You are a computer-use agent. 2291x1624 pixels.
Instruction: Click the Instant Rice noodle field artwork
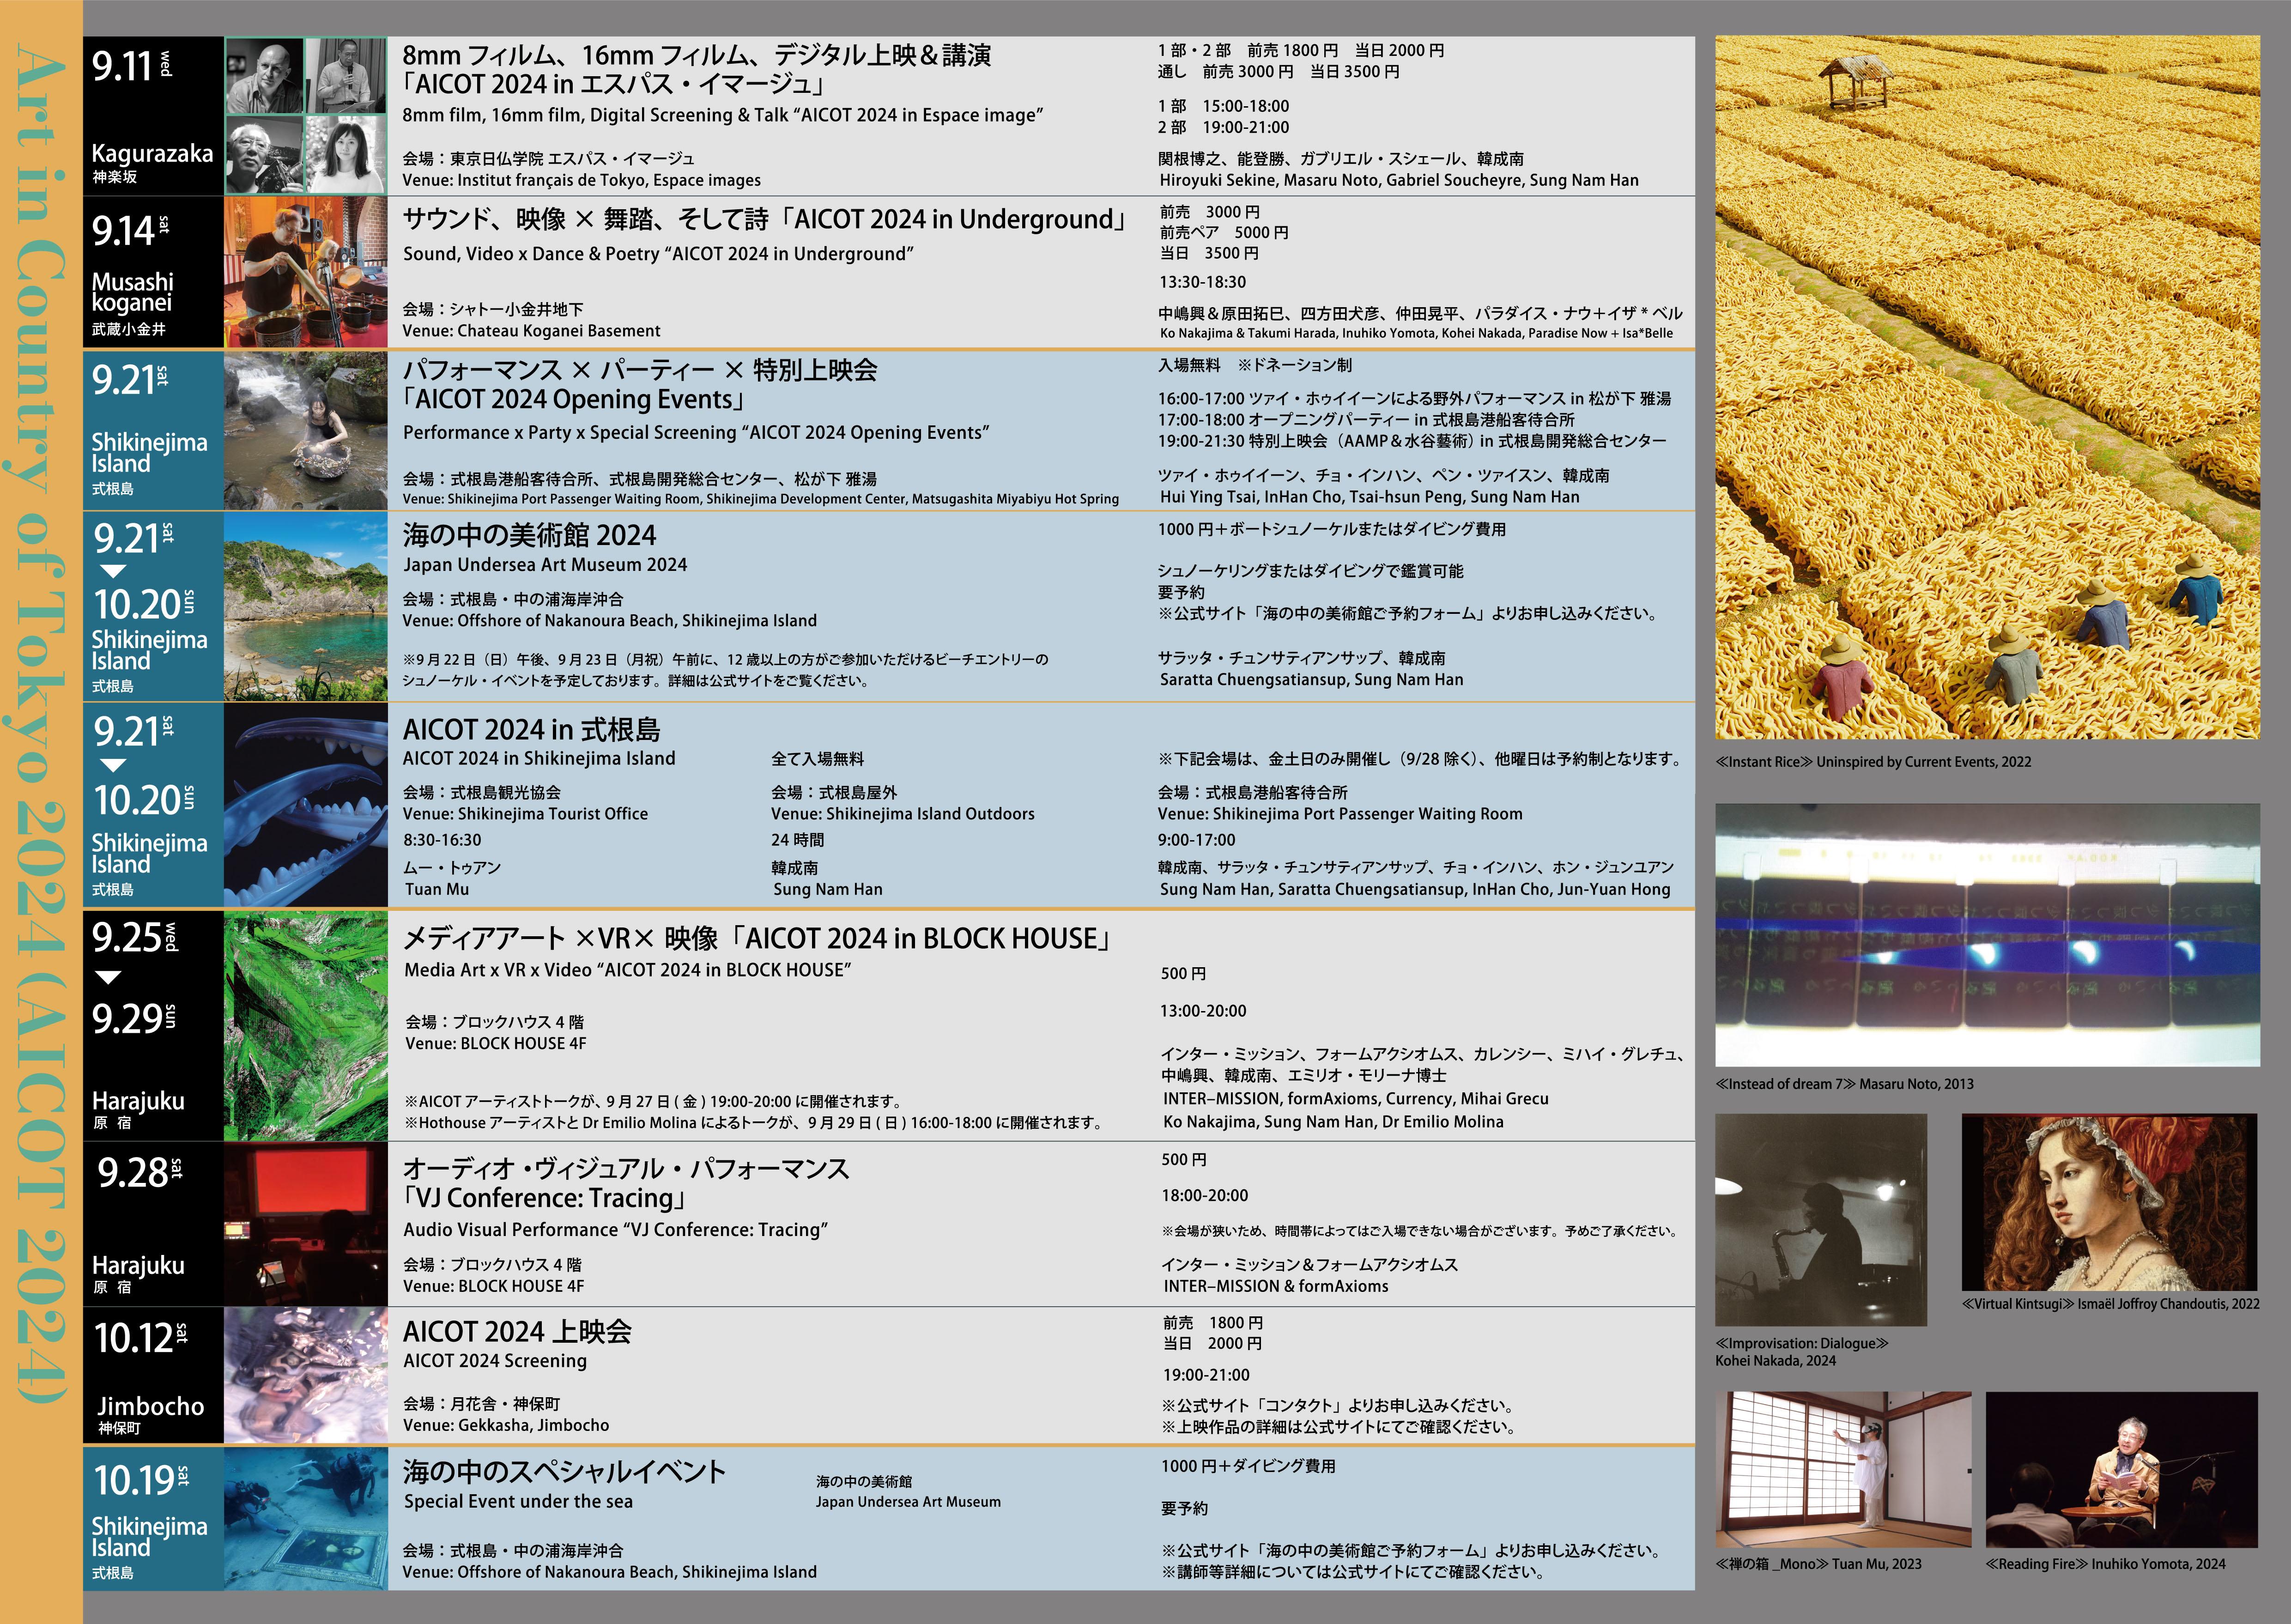1987,388
